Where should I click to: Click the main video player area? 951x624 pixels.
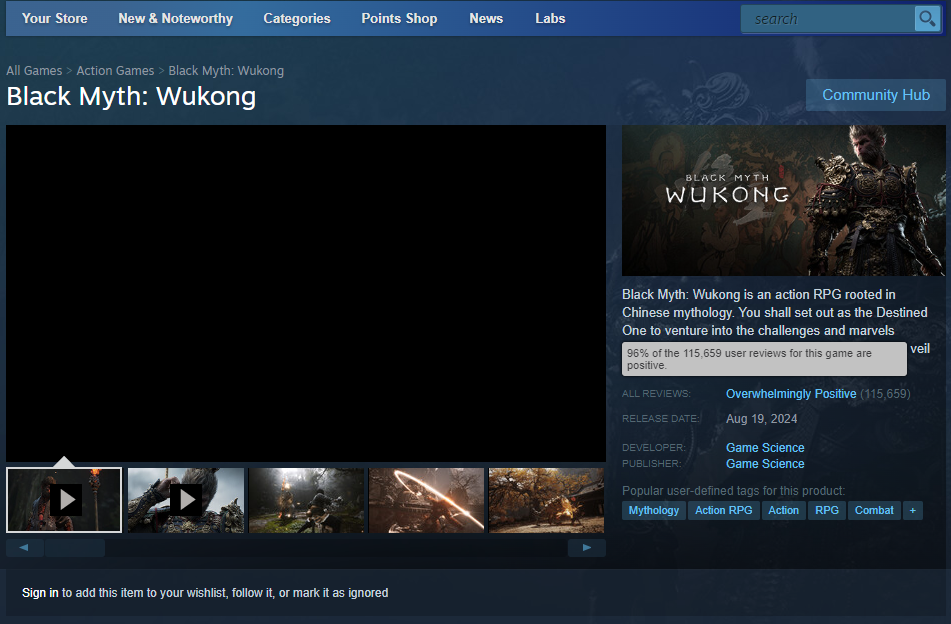[x=306, y=294]
